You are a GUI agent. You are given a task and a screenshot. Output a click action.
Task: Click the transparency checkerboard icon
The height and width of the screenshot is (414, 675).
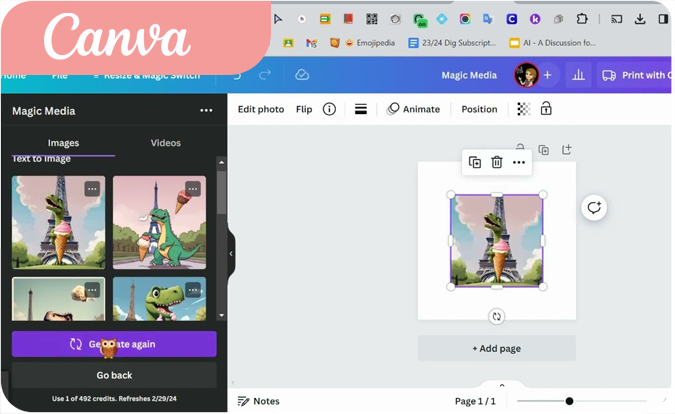(524, 109)
